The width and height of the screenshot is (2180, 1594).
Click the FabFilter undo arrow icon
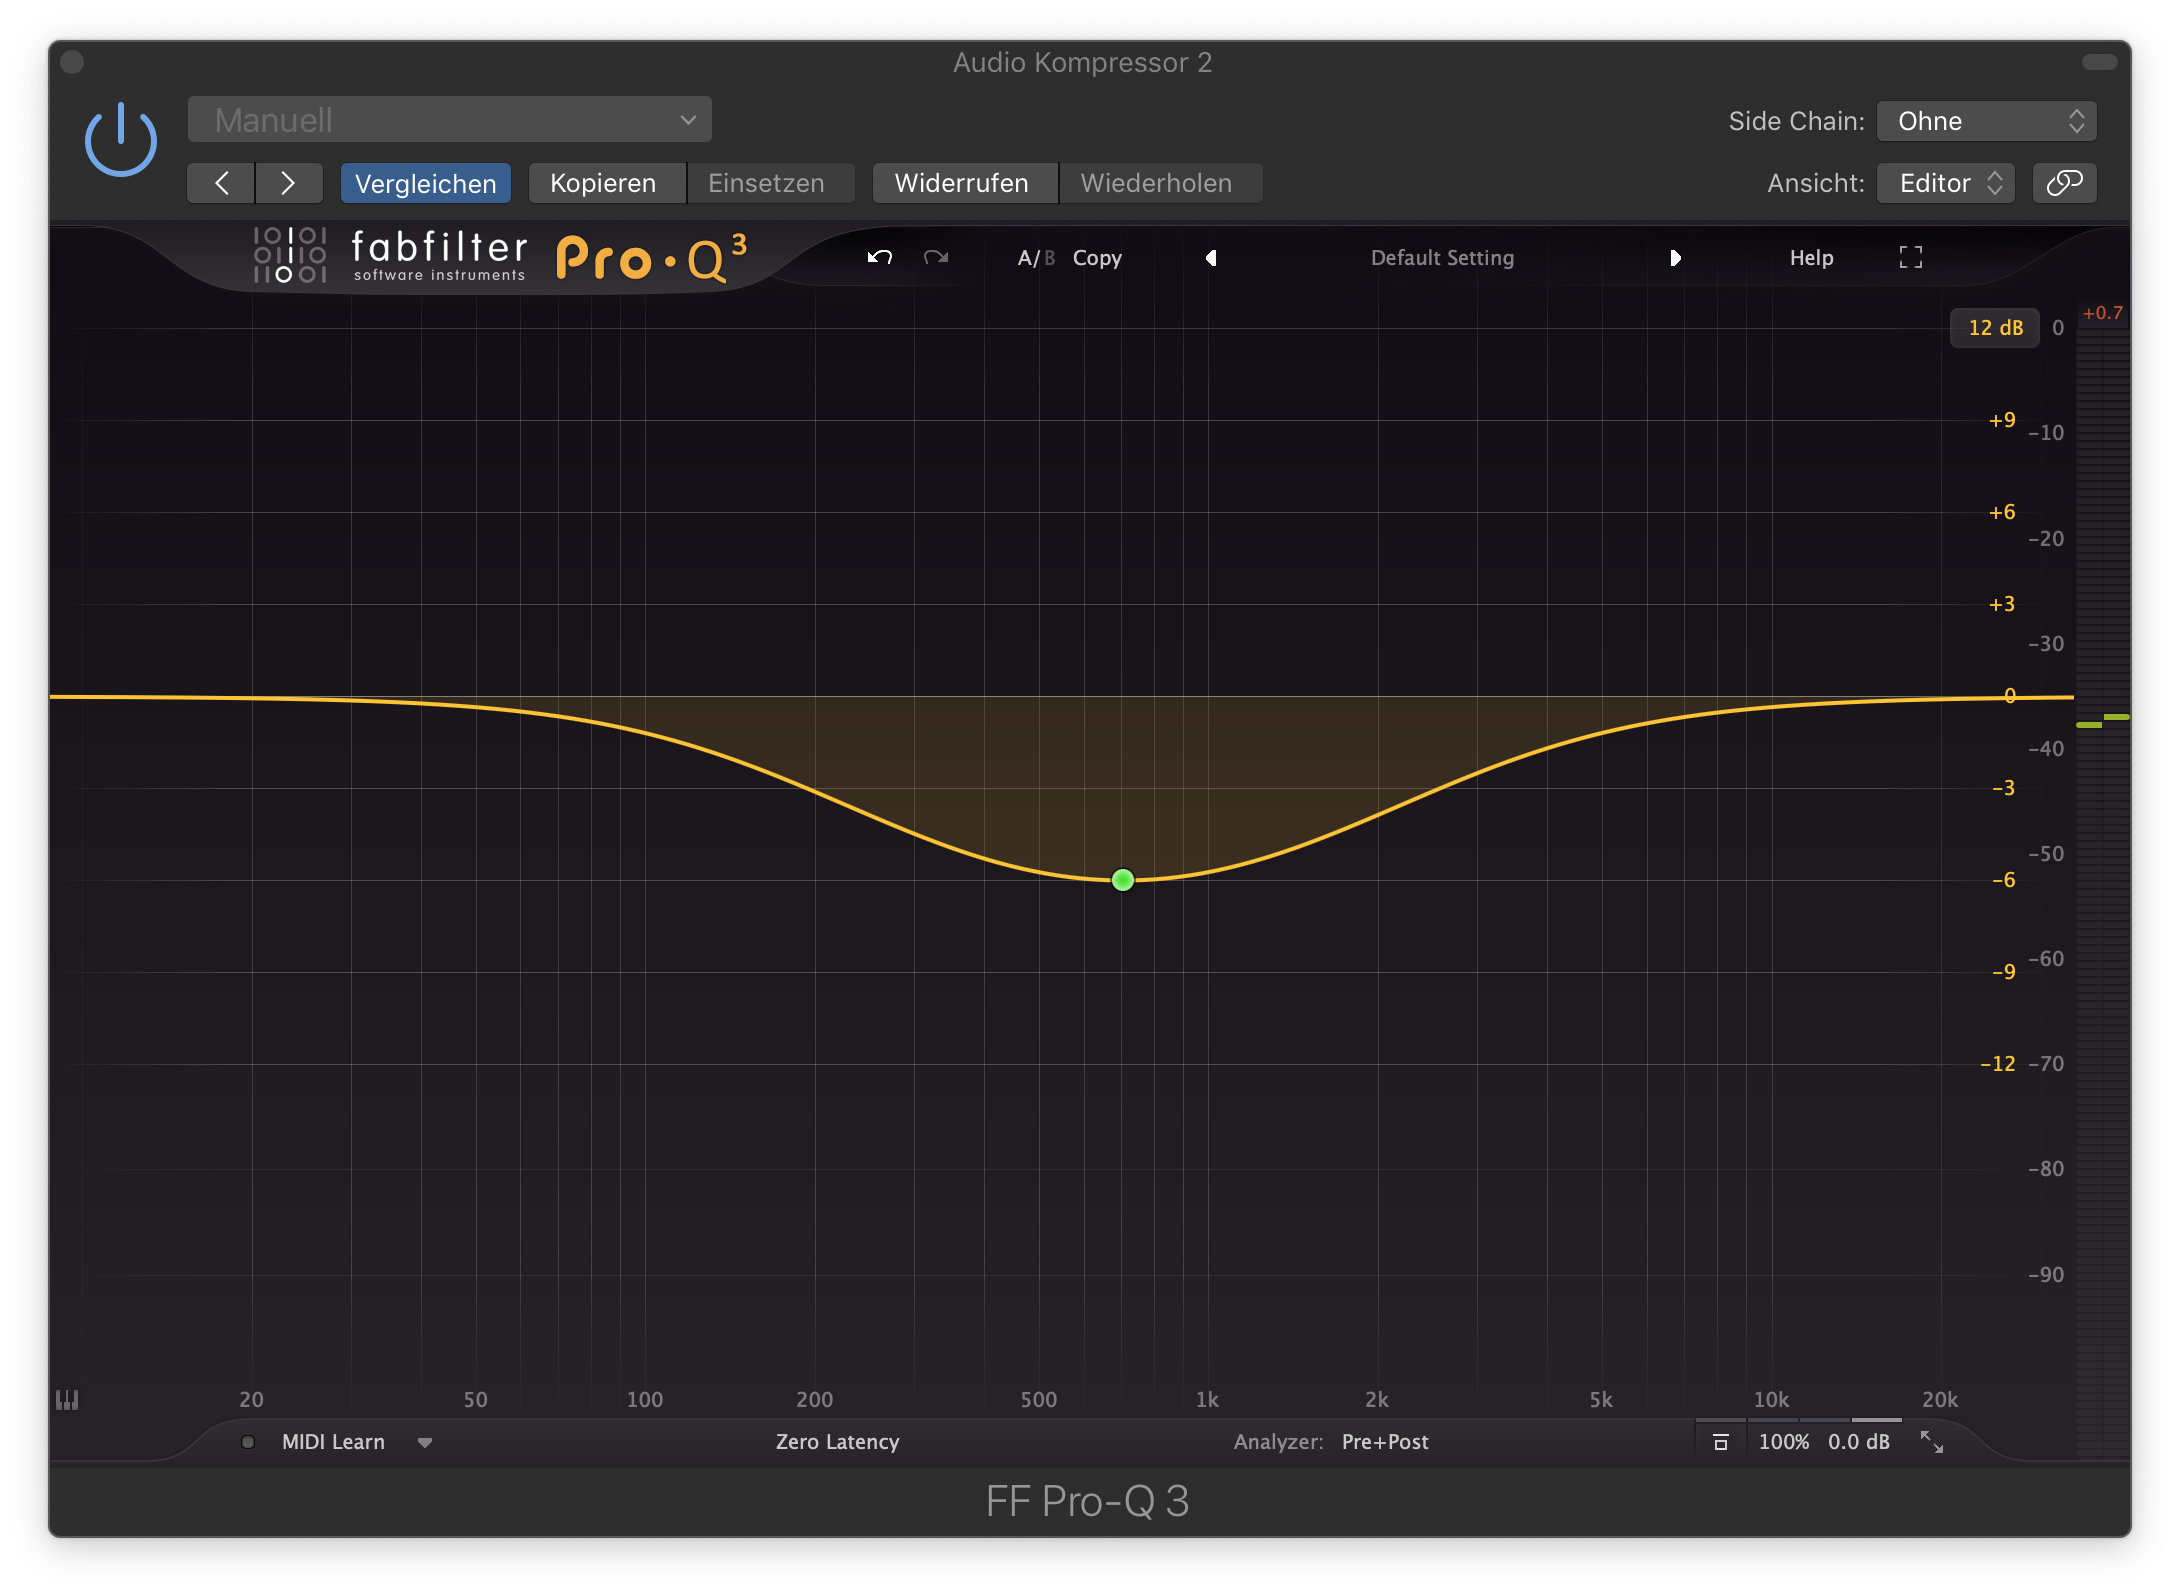point(879,258)
